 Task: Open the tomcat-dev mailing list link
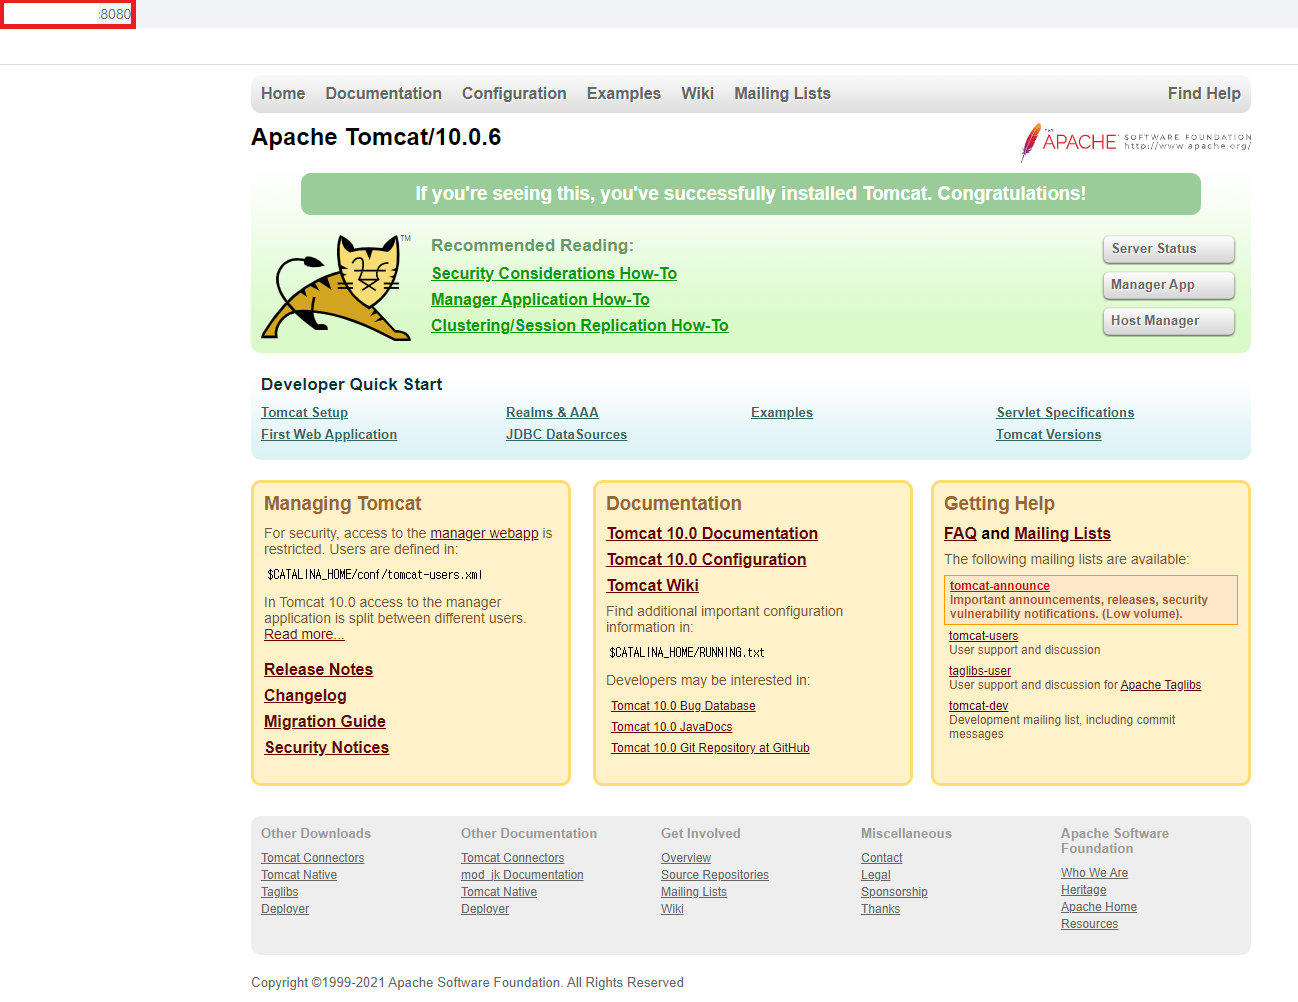[978, 706]
